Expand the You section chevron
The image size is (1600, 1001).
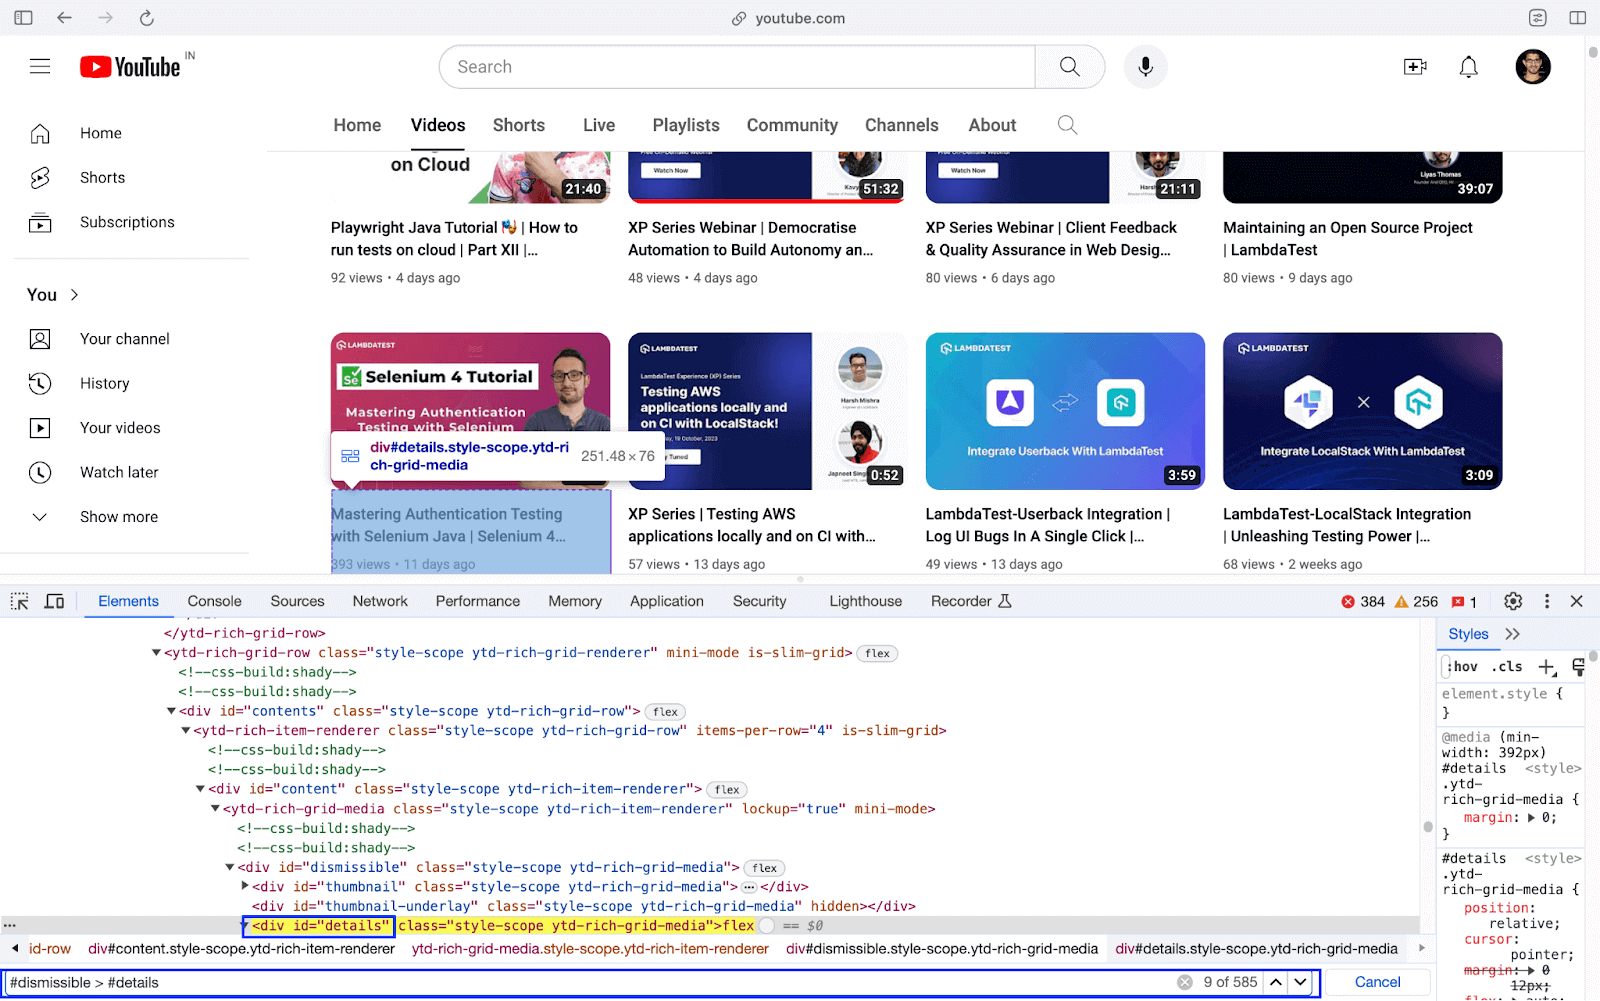pos(74,295)
